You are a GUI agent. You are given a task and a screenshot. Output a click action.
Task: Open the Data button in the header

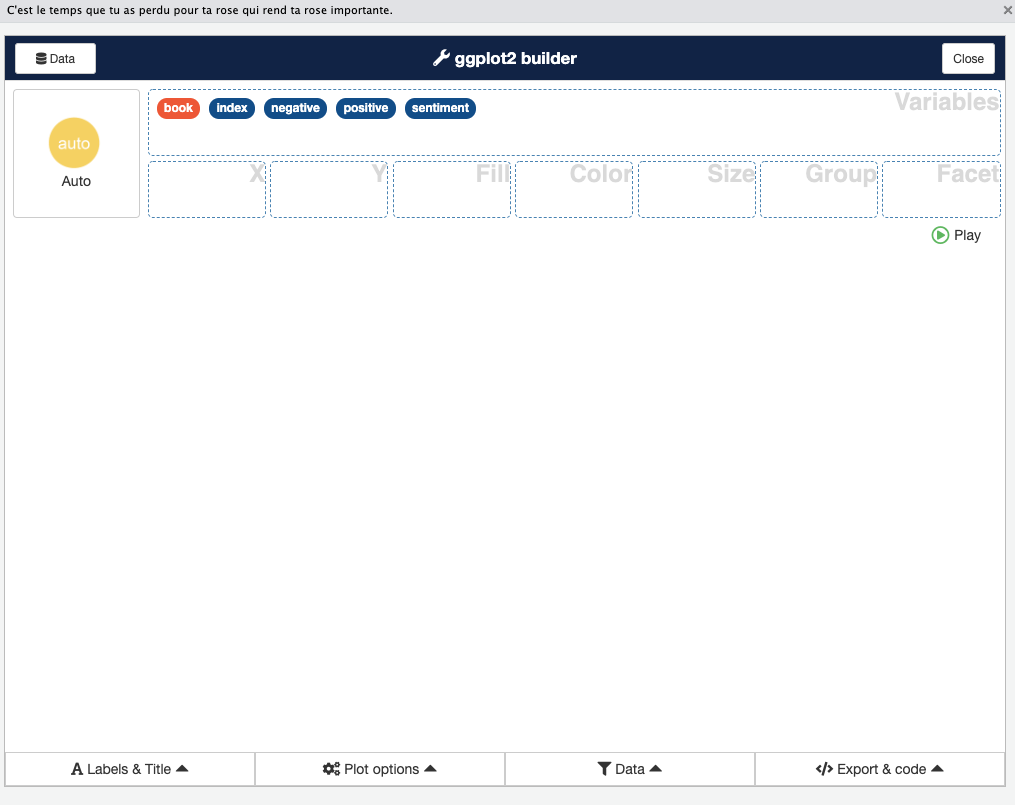[x=55, y=58]
